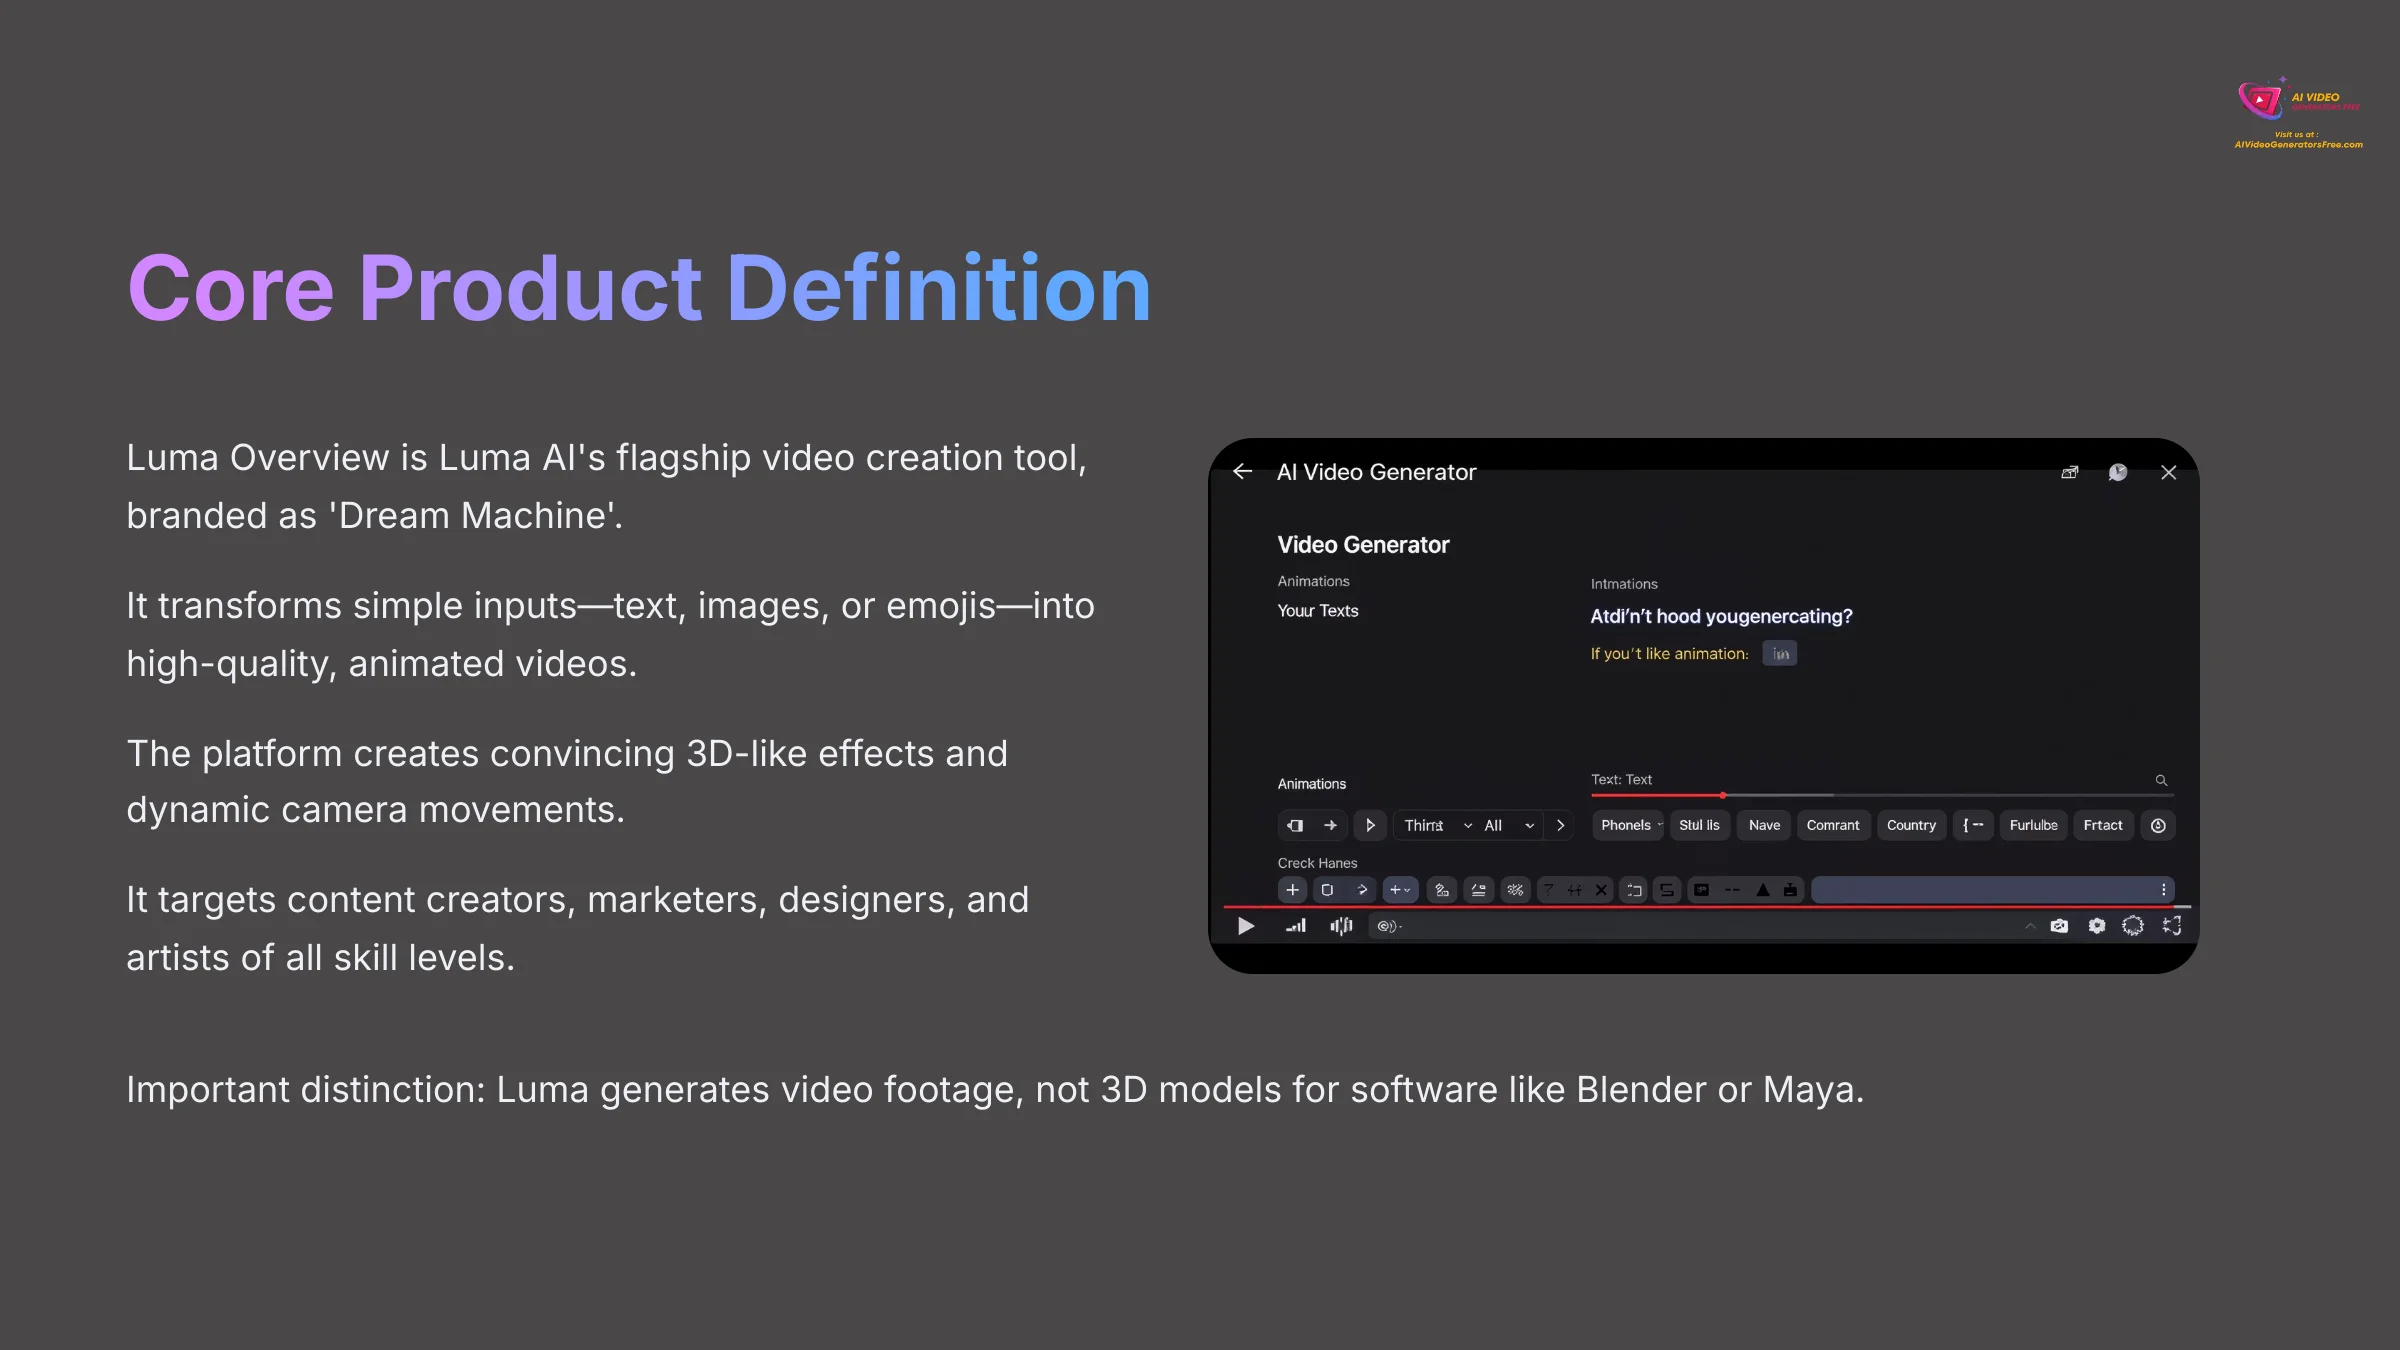Click the Creck Hanes label

pyautogui.click(x=1317, y=863)
